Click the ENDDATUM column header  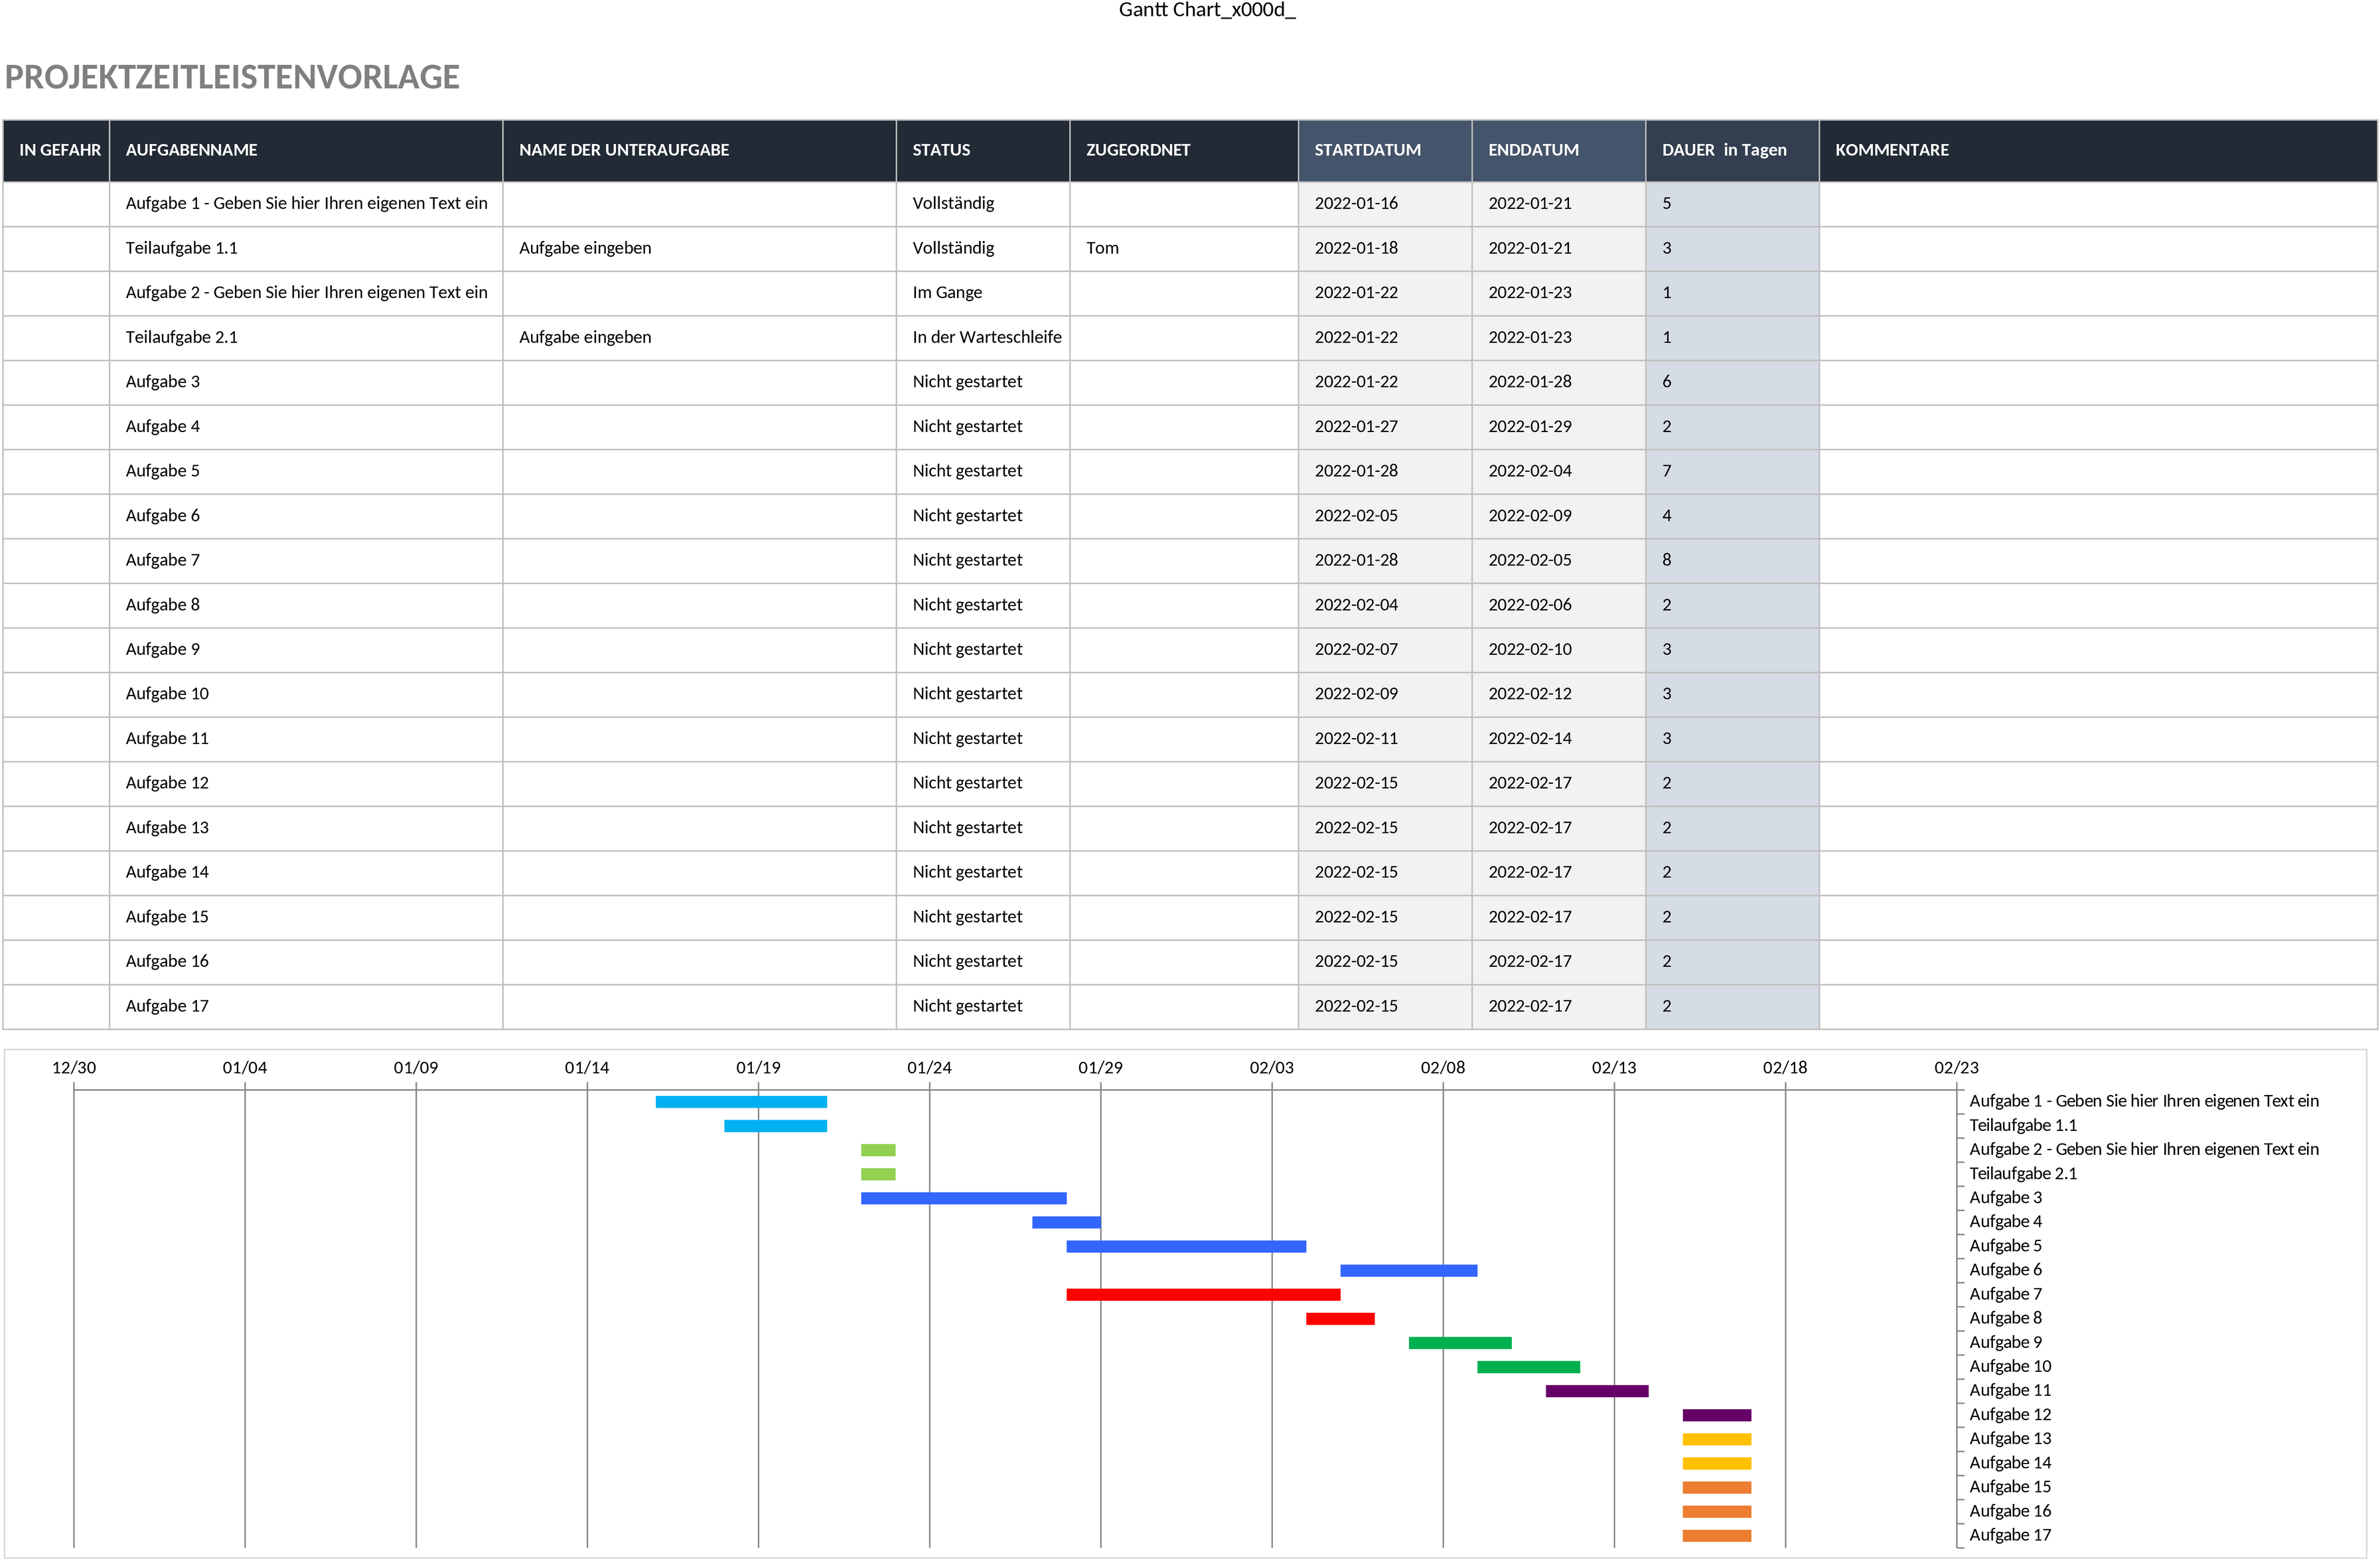click(1559, 150)
